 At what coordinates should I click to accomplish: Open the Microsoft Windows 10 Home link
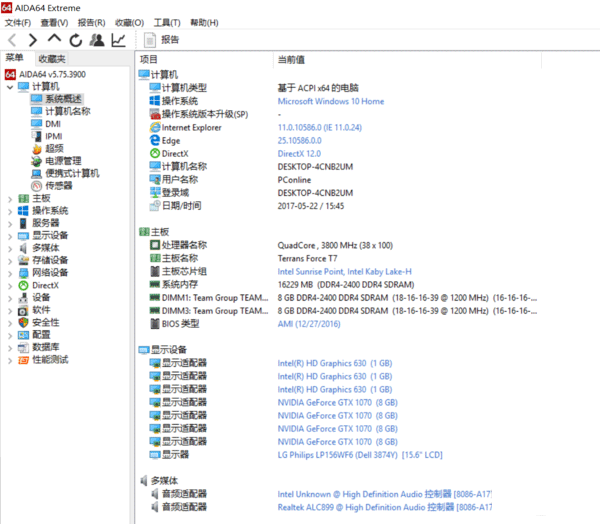click(x=331, y=101)
